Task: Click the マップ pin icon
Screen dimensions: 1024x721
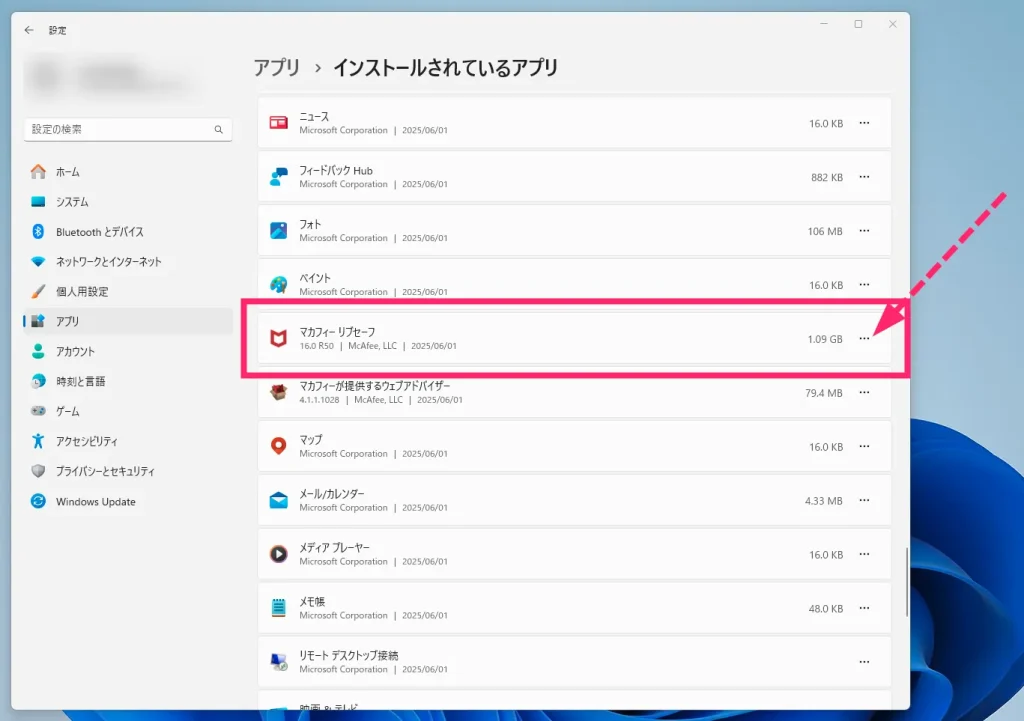Action: (279, 446)
